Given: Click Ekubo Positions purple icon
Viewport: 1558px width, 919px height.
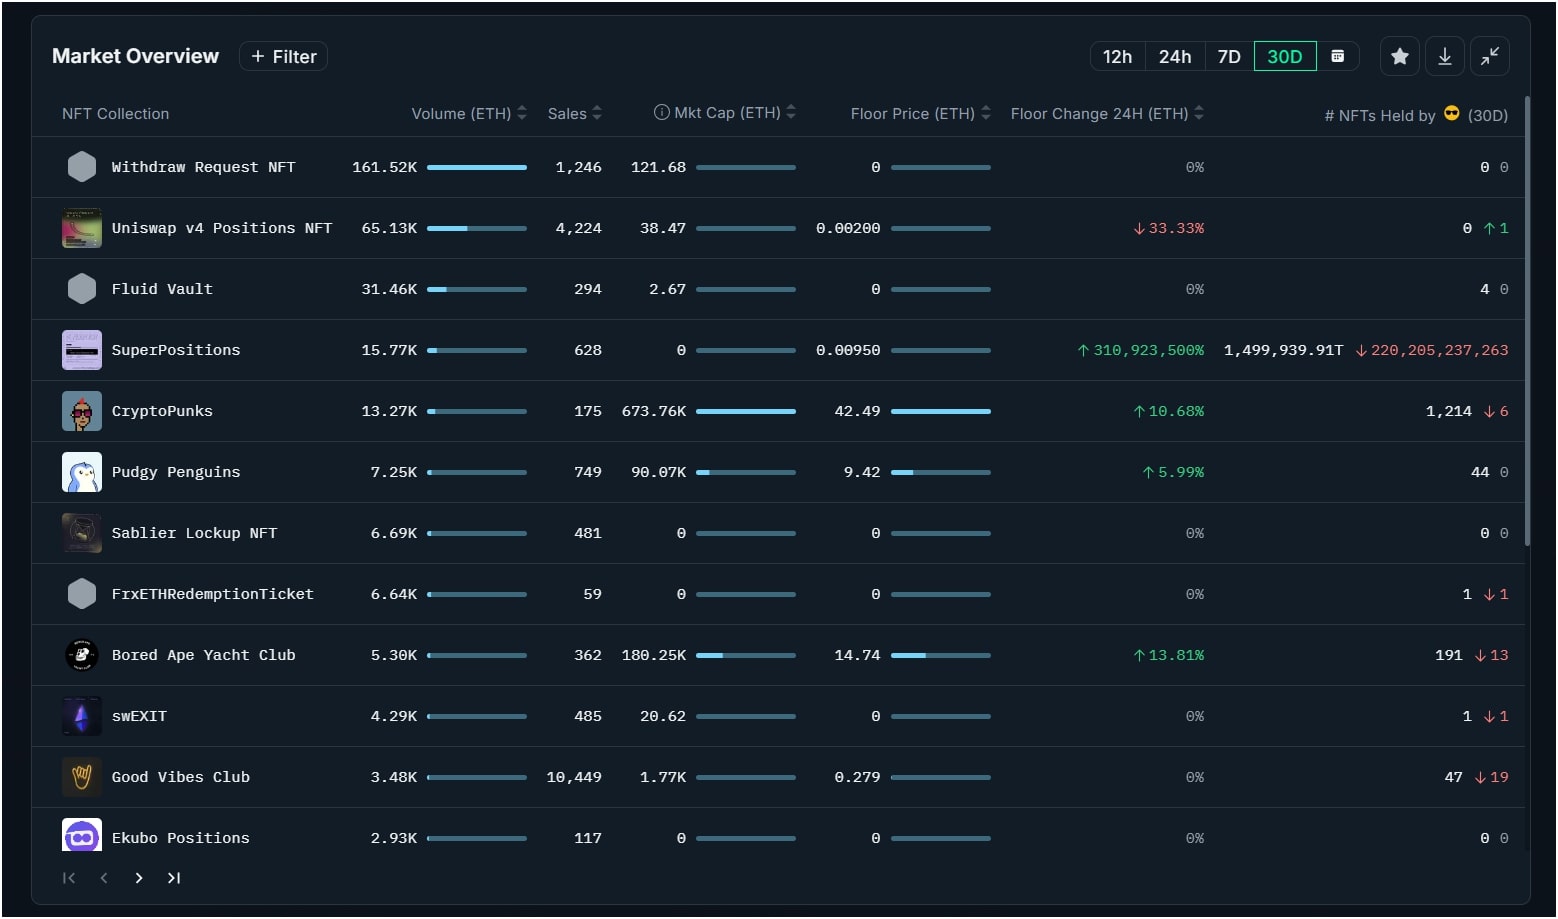Looking at the screenshot, I should (x=82, y=835).
